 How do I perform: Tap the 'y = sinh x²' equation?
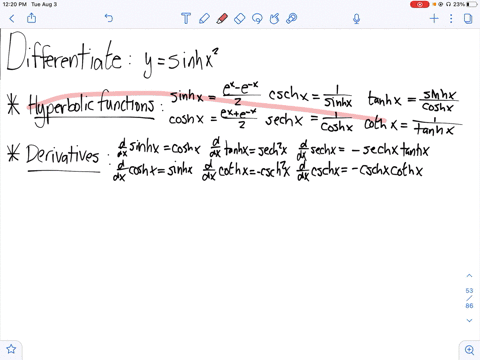[180, 62]
